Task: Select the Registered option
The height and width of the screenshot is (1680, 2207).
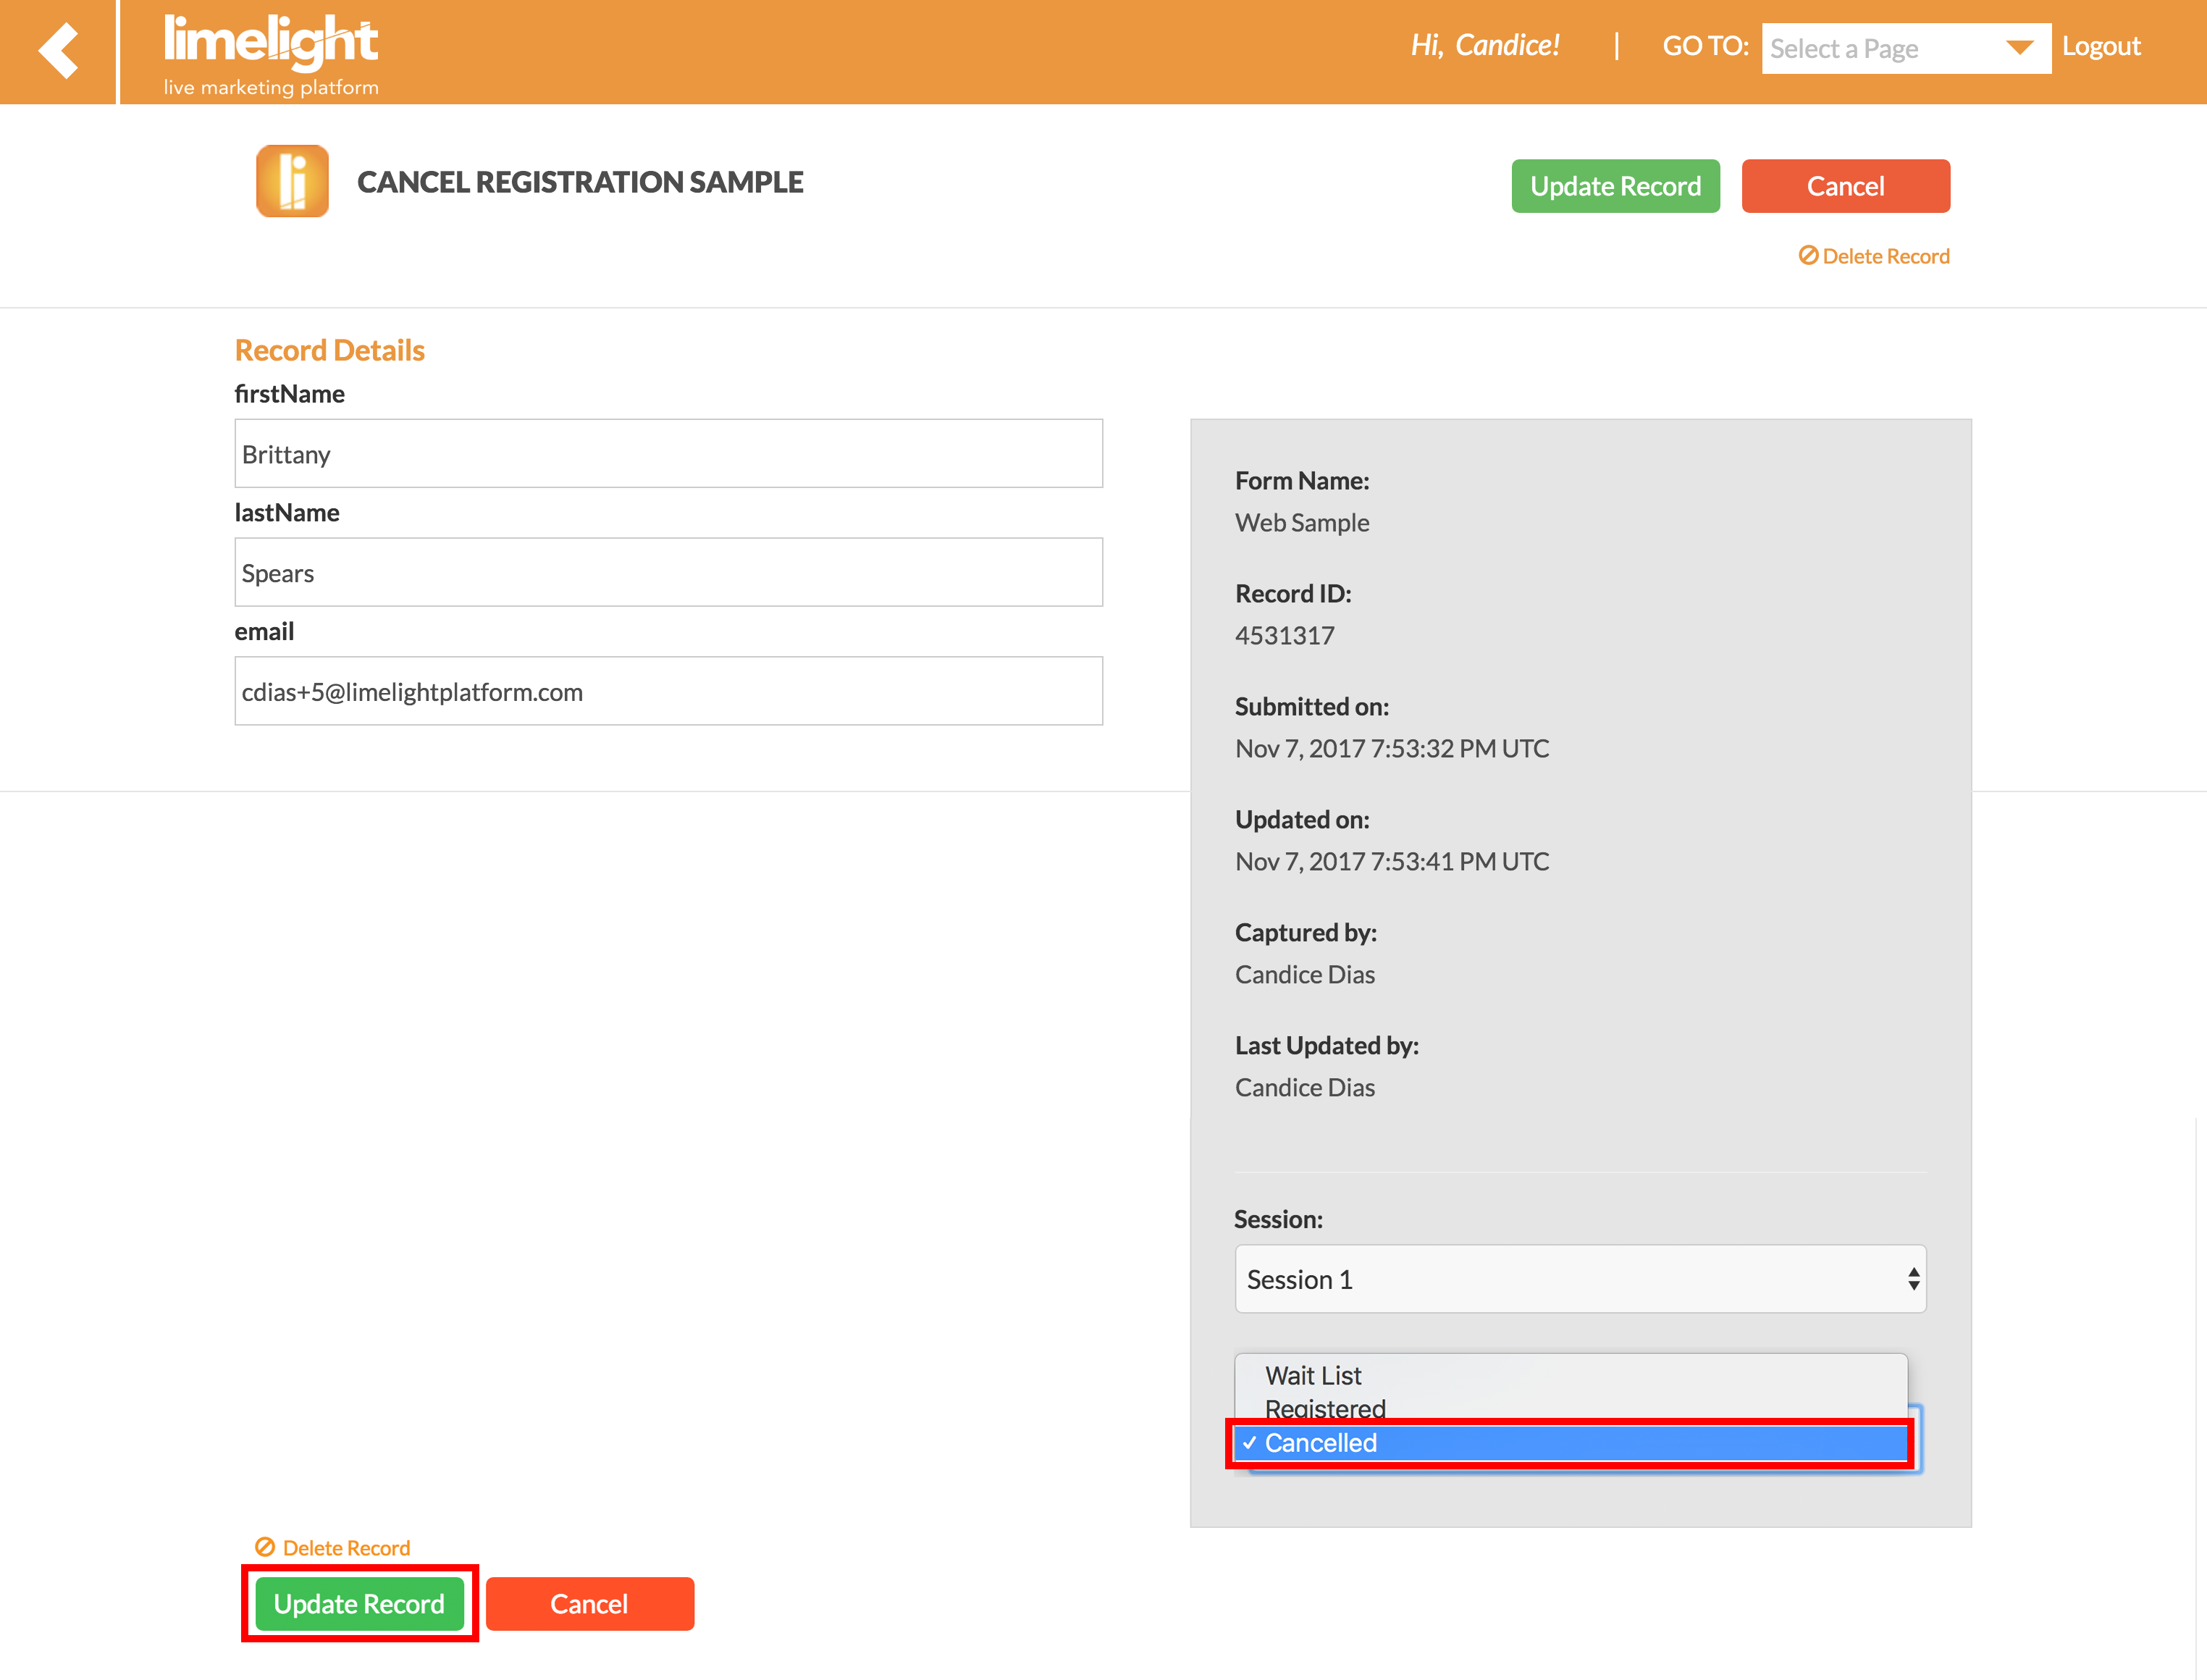Action: (1570, 1408)
